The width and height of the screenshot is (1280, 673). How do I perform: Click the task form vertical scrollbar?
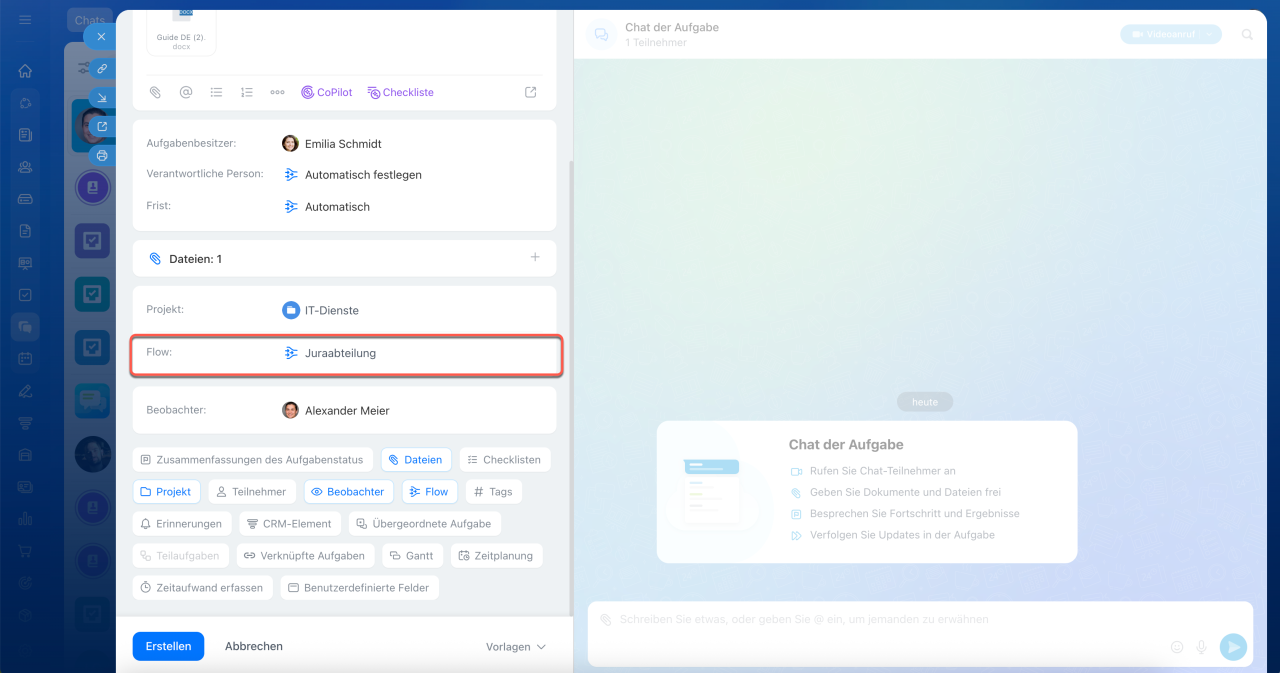[570, 388]
